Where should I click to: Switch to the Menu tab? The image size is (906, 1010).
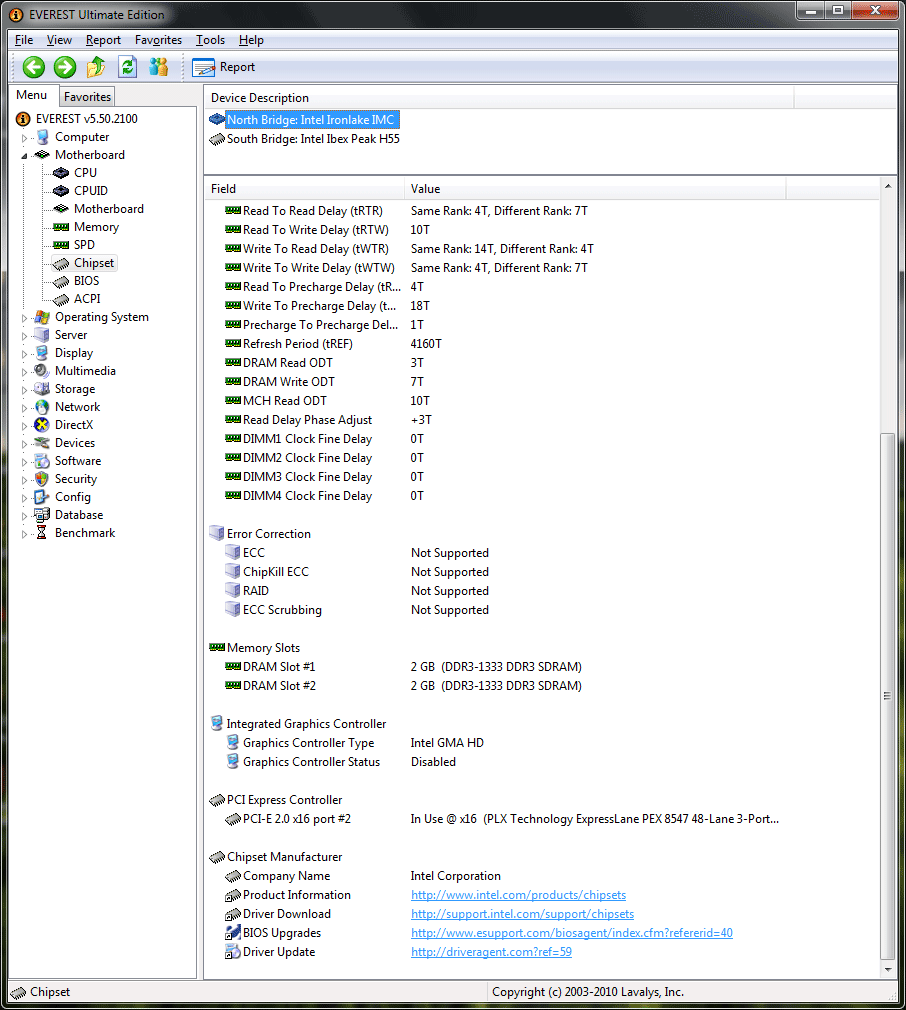(x=32, y=95)
